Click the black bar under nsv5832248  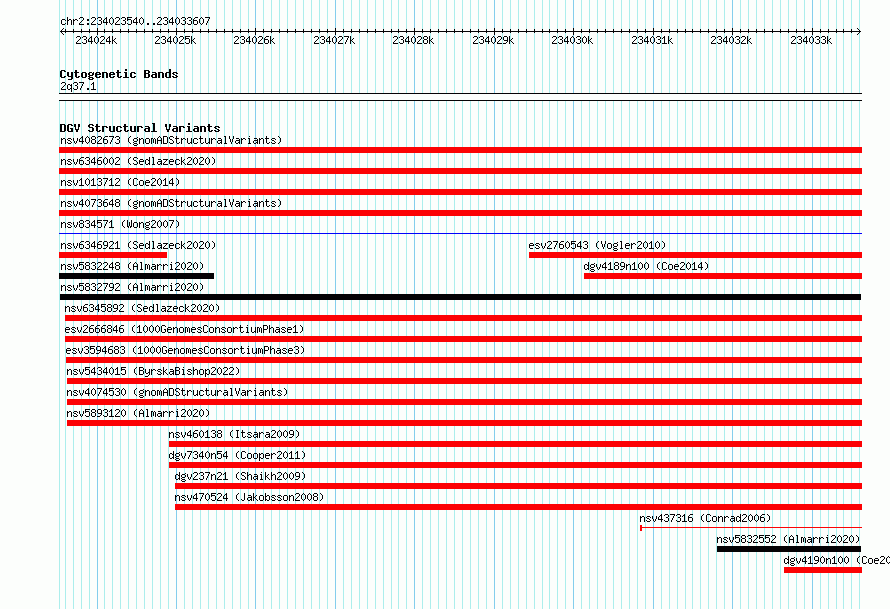coord(137,276)
